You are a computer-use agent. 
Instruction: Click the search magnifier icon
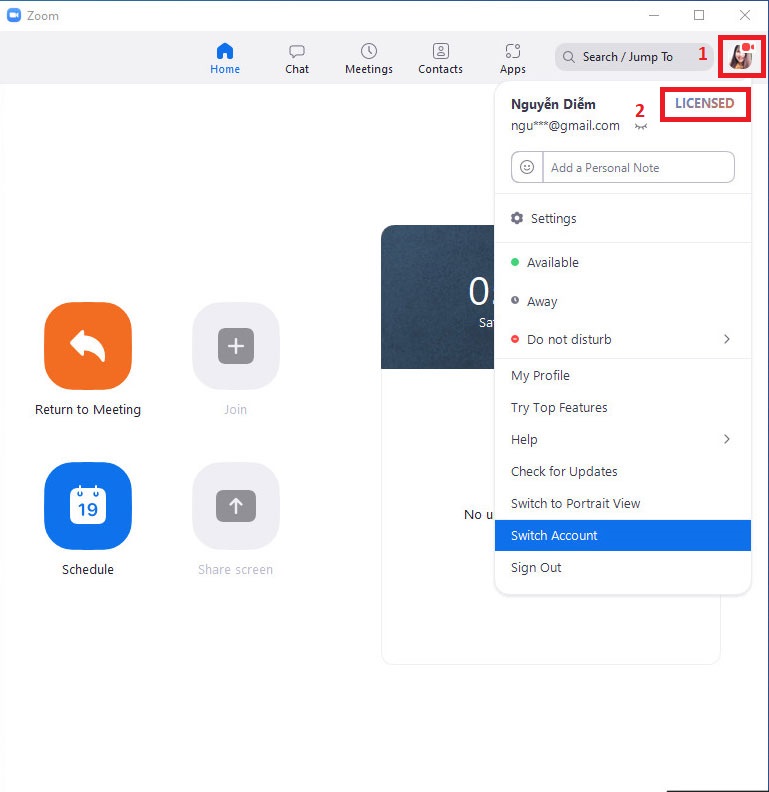(568, 57)
